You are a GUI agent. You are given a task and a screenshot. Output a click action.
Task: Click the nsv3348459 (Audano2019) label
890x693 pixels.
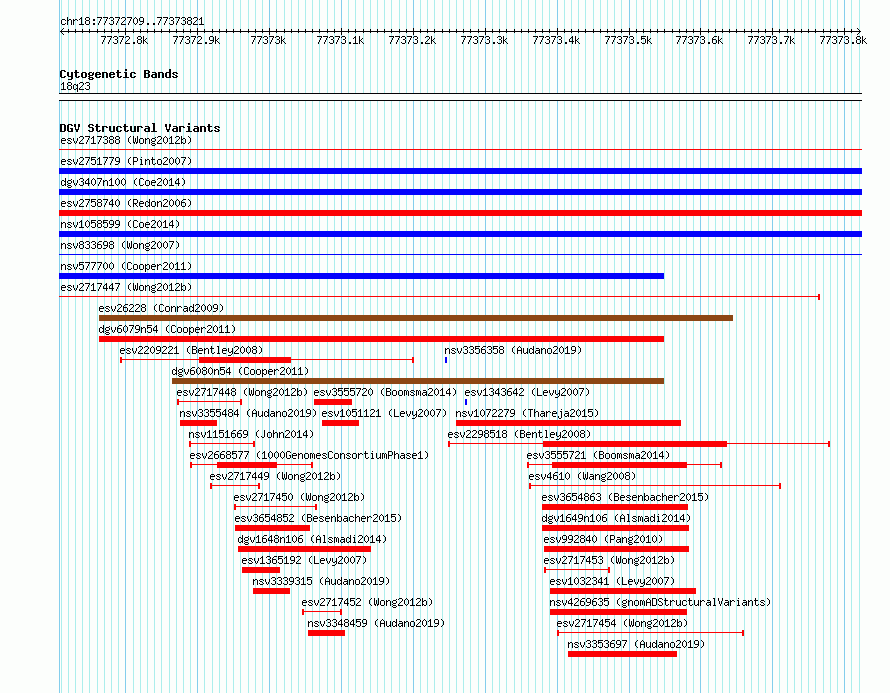376,623
